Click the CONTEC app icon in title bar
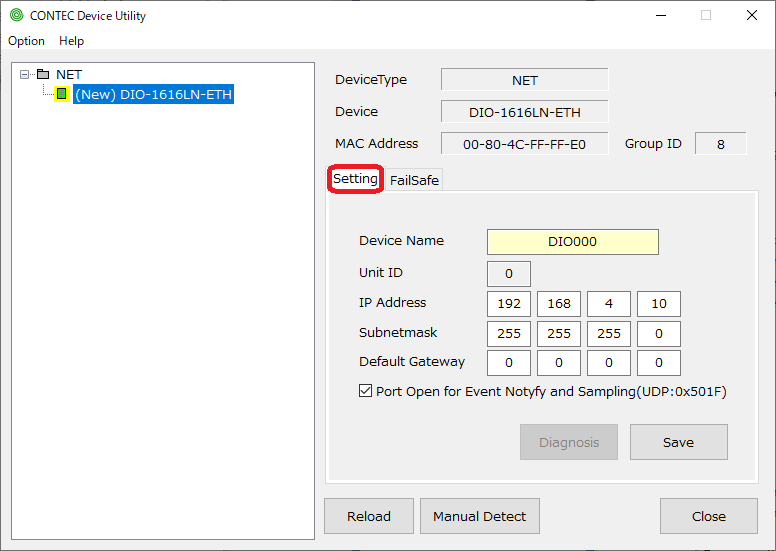 (16, 15)
